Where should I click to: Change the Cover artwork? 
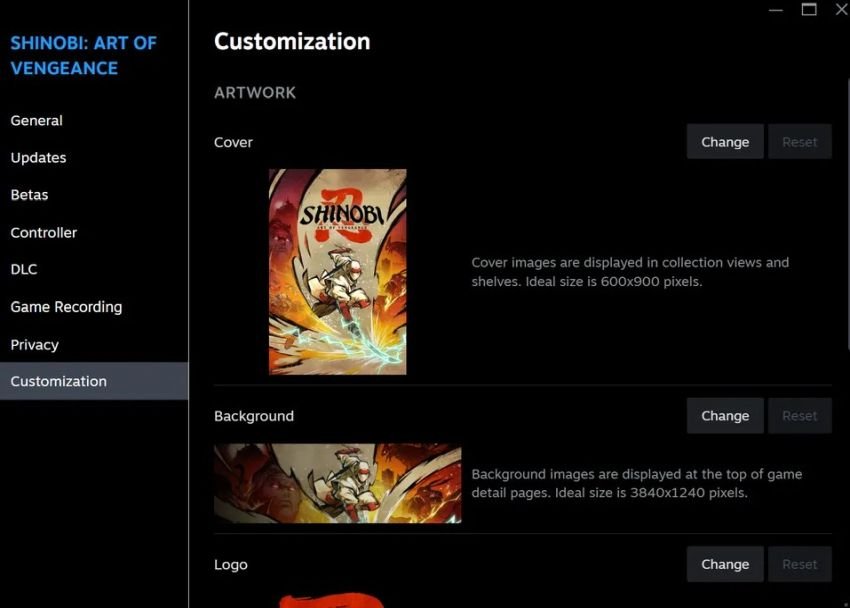point(725,142)
